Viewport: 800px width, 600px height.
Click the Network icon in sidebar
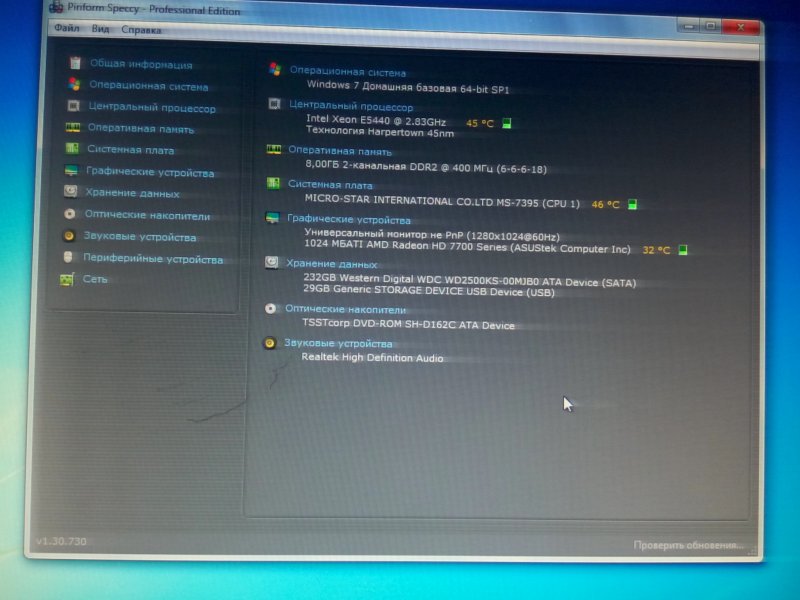(x=67, y=280)
